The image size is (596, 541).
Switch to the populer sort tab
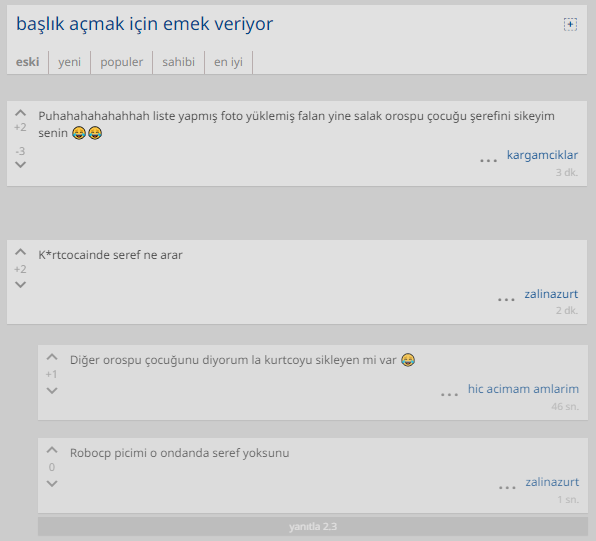pos(122,62)
